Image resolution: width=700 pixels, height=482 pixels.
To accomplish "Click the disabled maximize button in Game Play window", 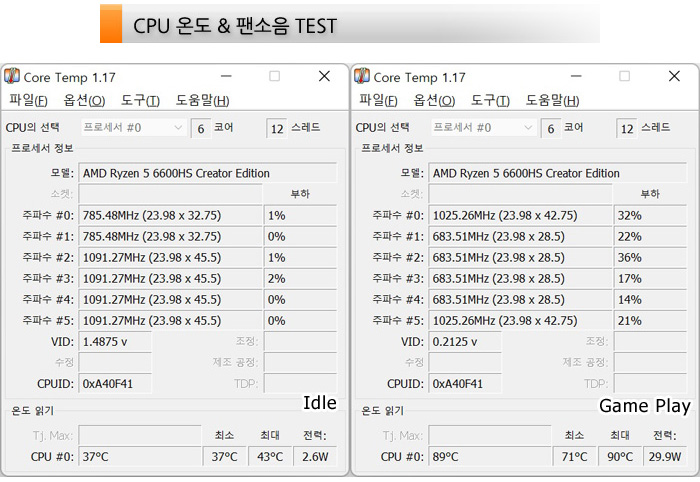I will pos(625,76).
